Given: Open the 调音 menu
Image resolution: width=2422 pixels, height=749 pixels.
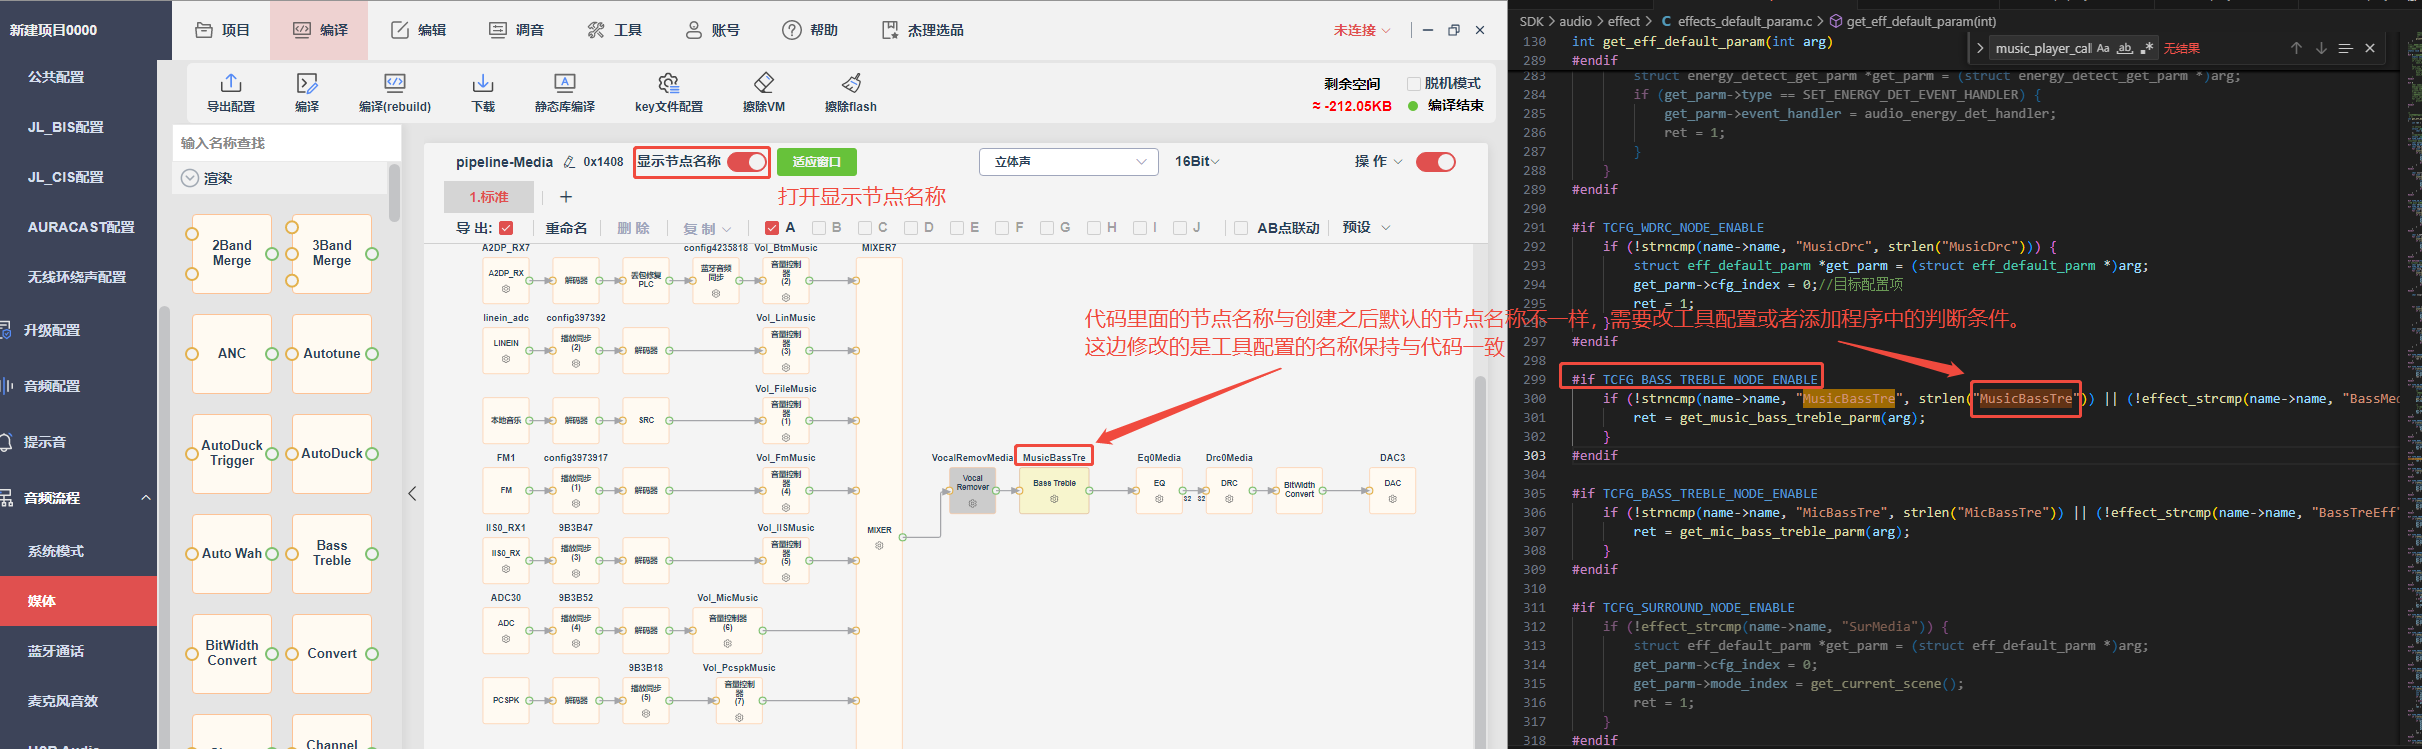Looking at the screenshot, I should pos(517,30).
